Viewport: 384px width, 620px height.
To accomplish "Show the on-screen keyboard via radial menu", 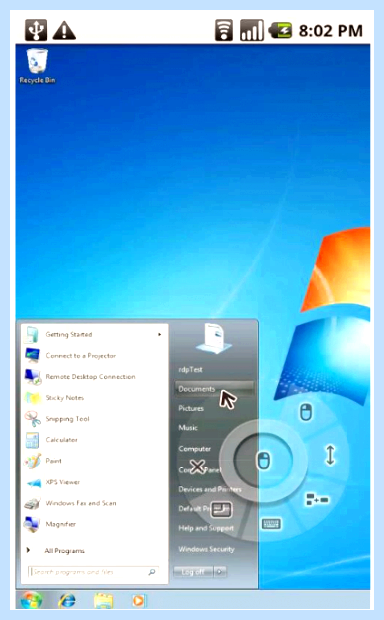I will pos(271,524).
